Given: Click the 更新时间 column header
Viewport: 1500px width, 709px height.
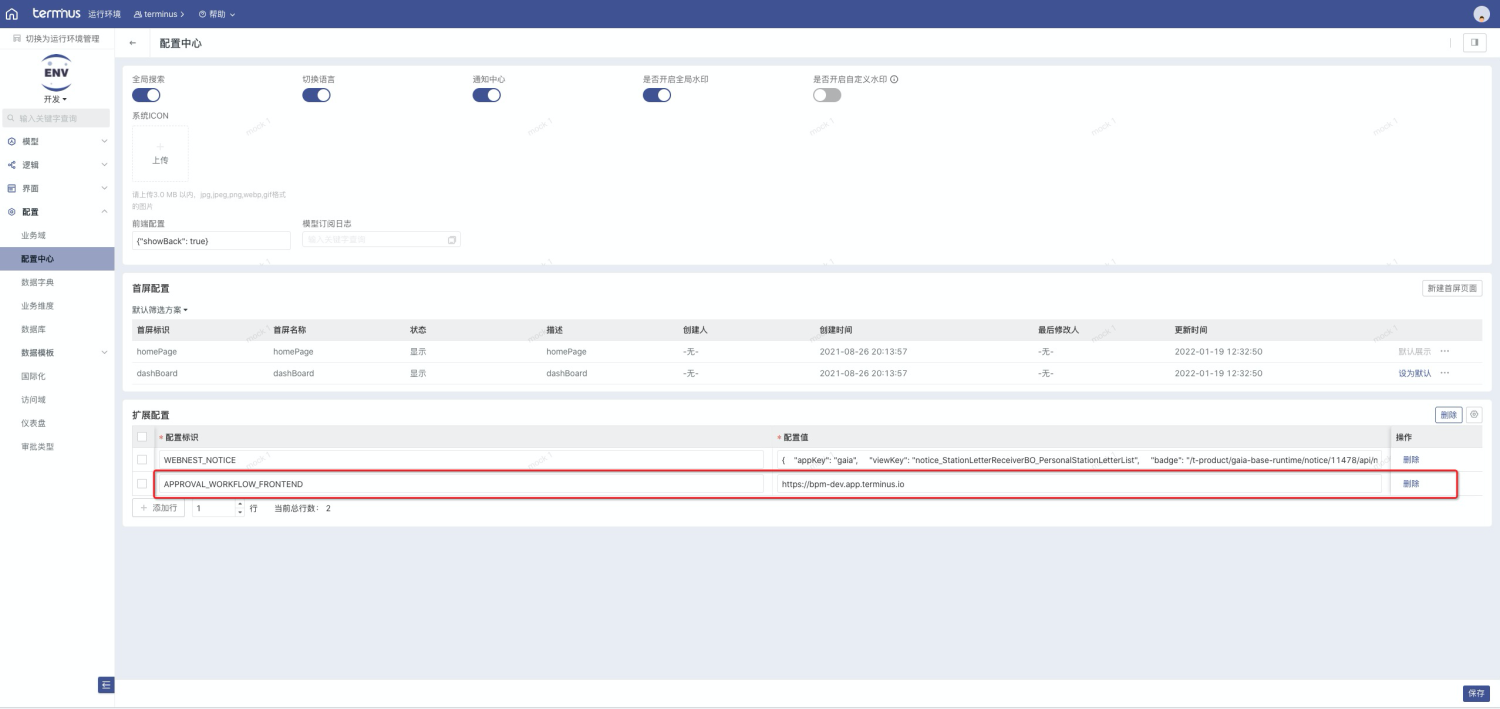Looking at the screenshot, I should click(1191, 330).
